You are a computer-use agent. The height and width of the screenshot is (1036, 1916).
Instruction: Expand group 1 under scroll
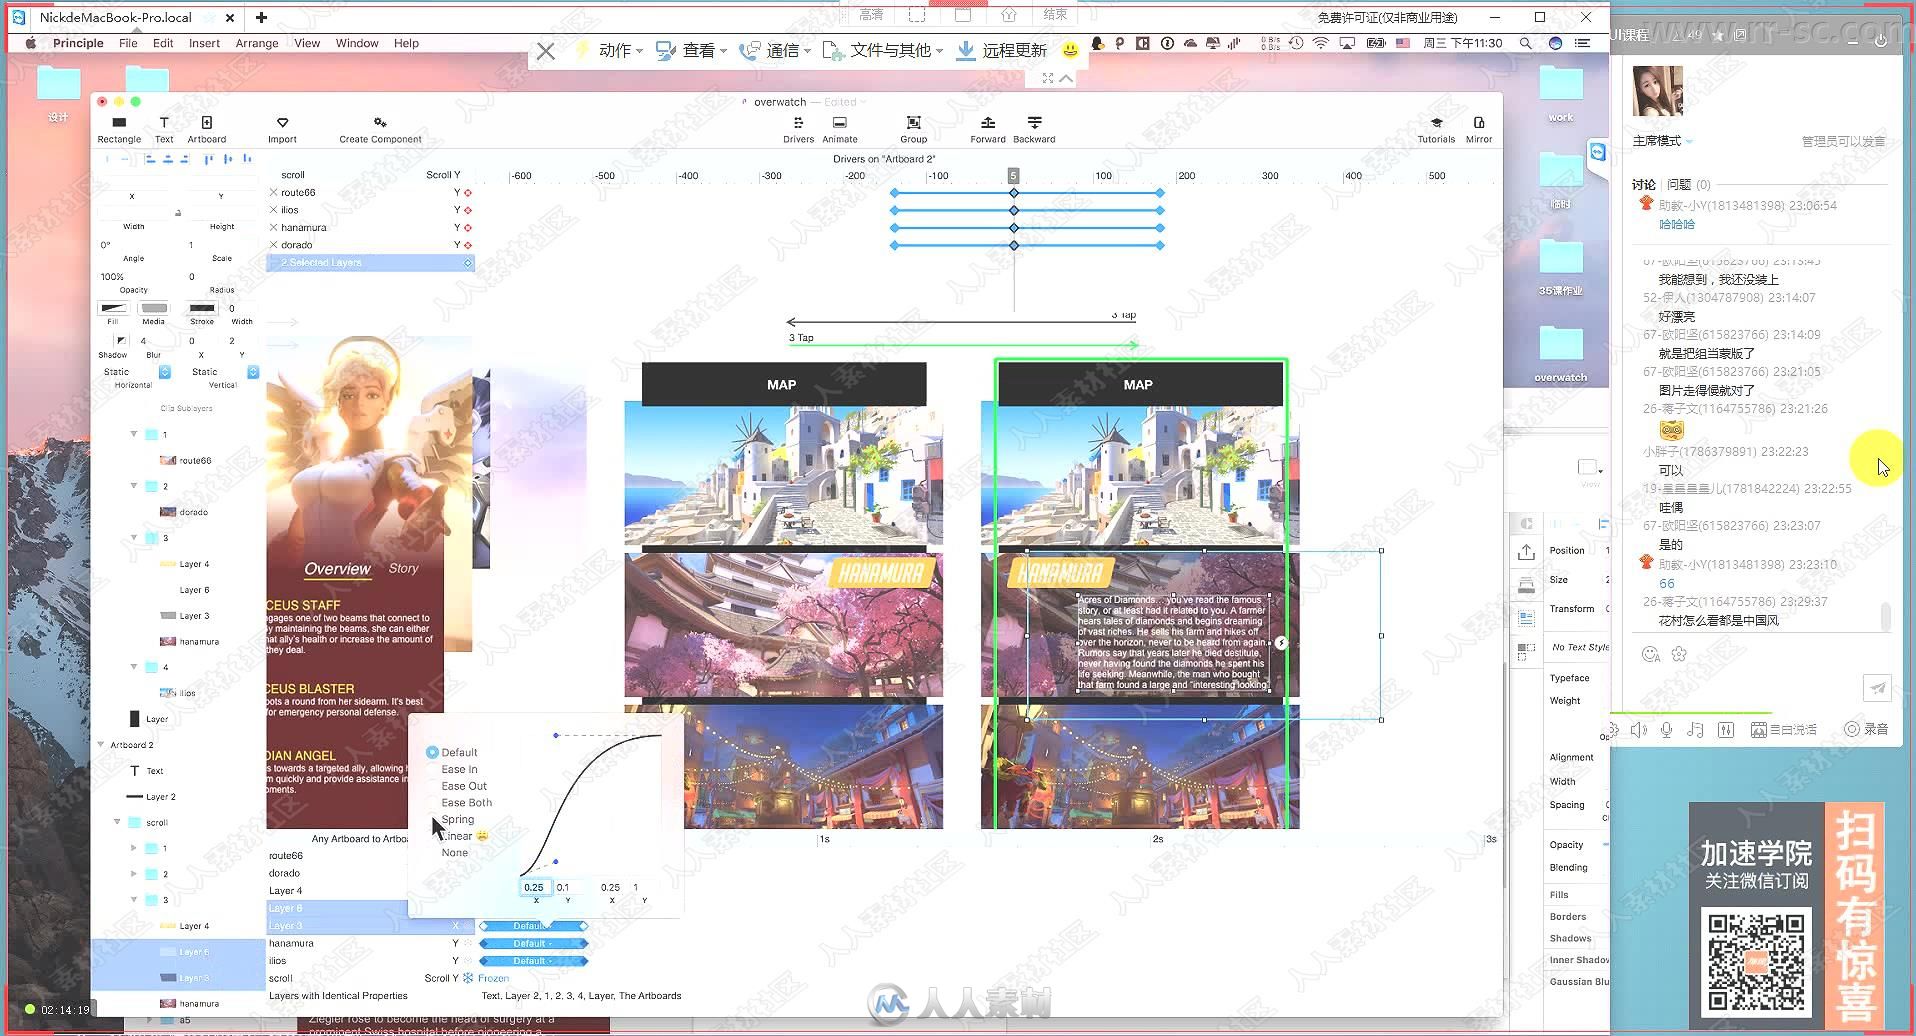[x=133, y=848]
